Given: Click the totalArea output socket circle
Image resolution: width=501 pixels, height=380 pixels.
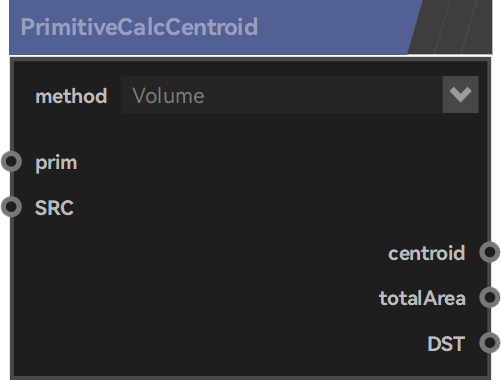Looking at the screenshot, I should click(489, 297).
